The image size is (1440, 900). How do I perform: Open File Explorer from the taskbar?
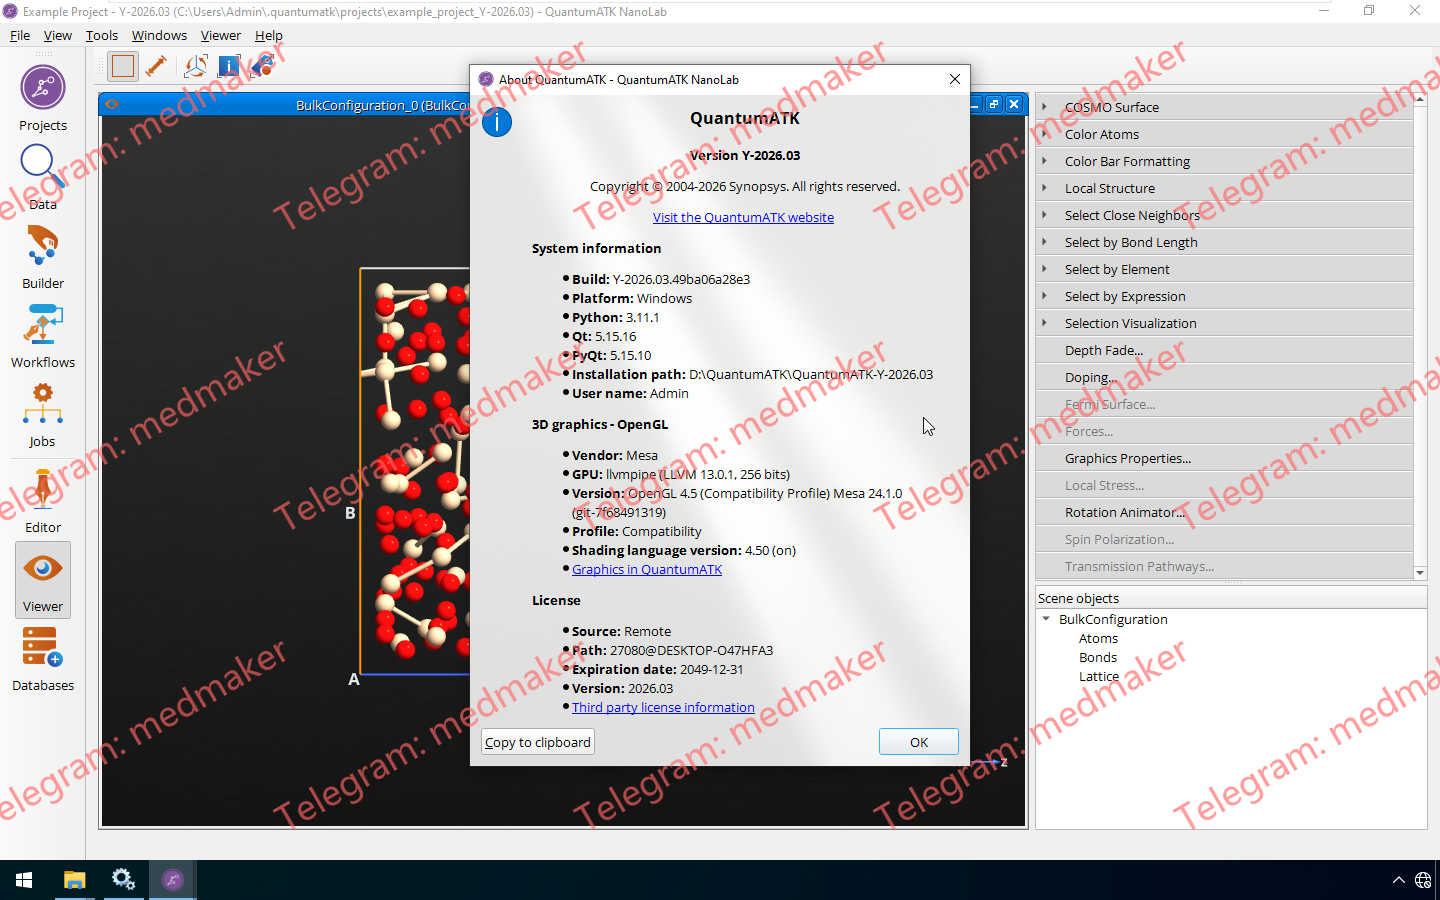[74, 880]
